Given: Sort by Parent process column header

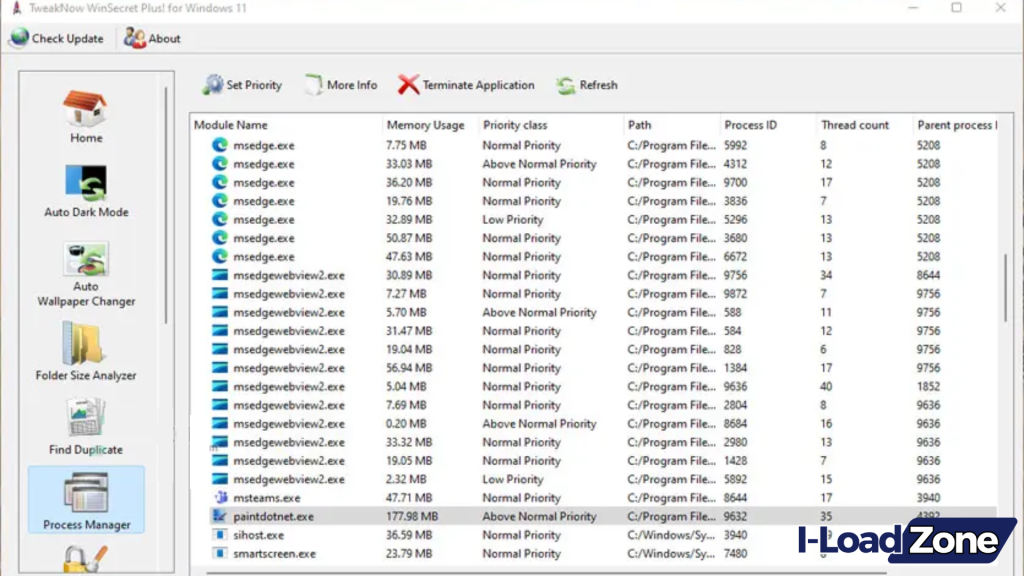Looking at the screenshot, I should (x=955, y=125).
